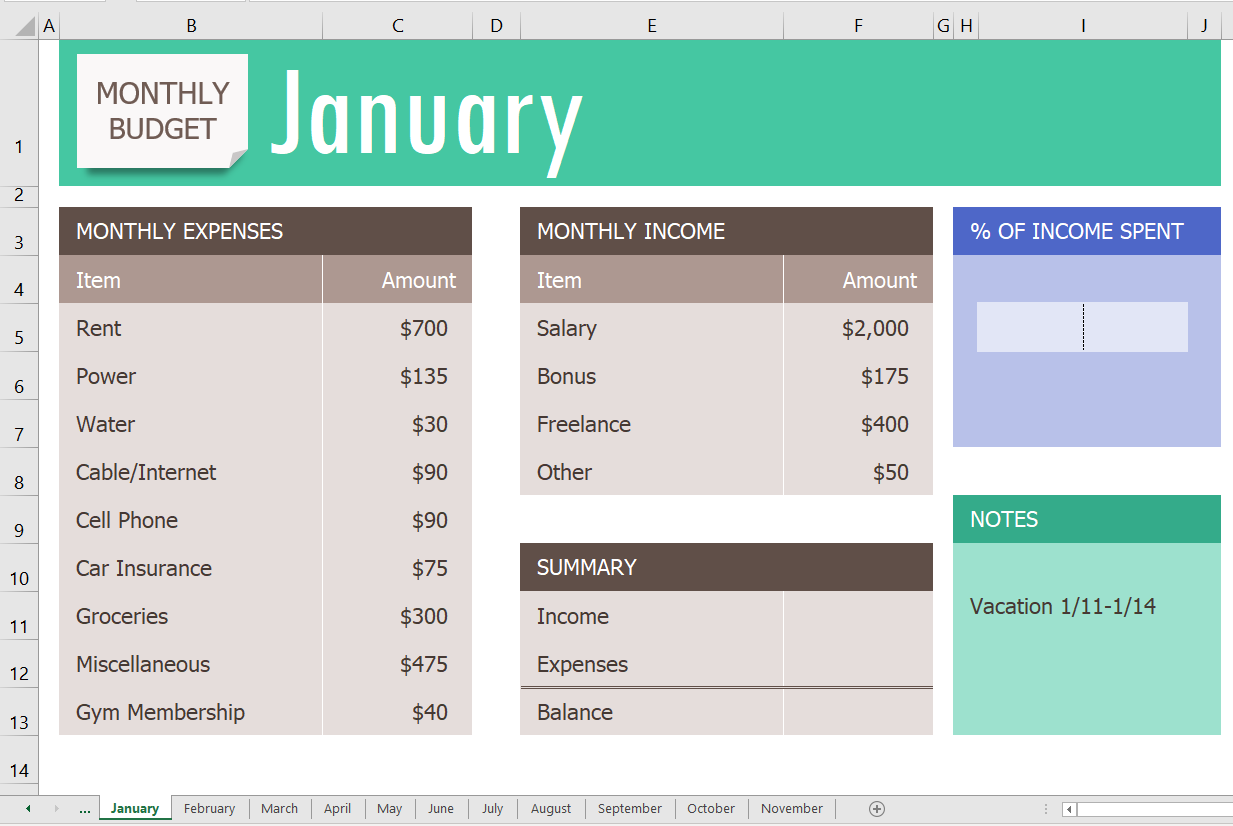Select row 11 header
1233x826 pixels.
tap(19, 616)
